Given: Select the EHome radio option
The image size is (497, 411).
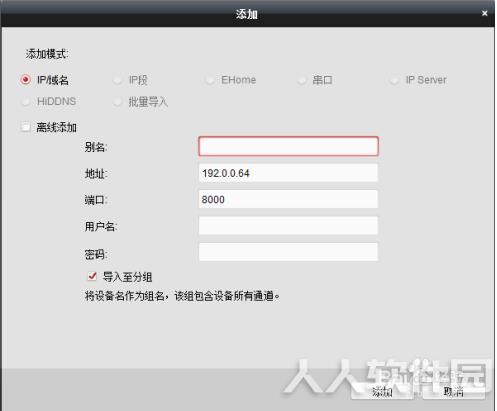Looking at the screenshot, I should pyautogui.click(x=210, y=80).
